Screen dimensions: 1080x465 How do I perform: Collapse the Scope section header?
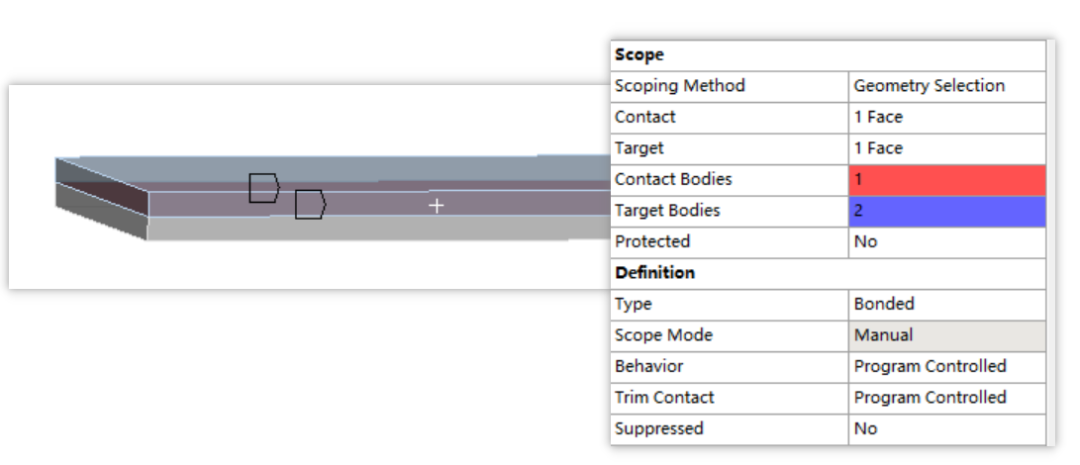[x=828, y=55]
